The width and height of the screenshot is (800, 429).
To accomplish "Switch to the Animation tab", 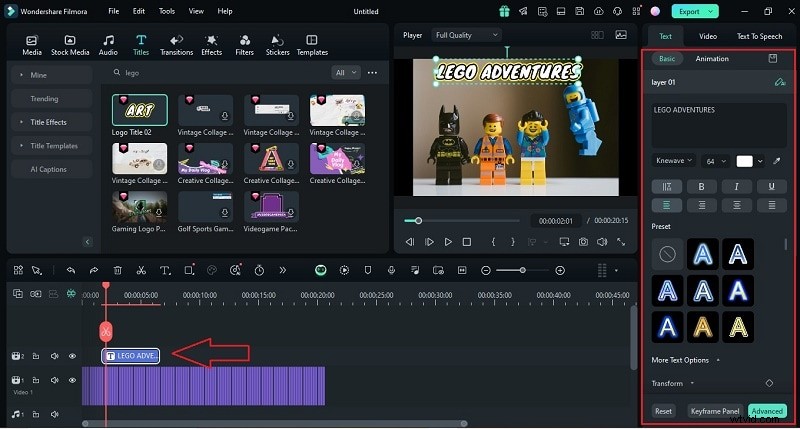I will point(712,59).
